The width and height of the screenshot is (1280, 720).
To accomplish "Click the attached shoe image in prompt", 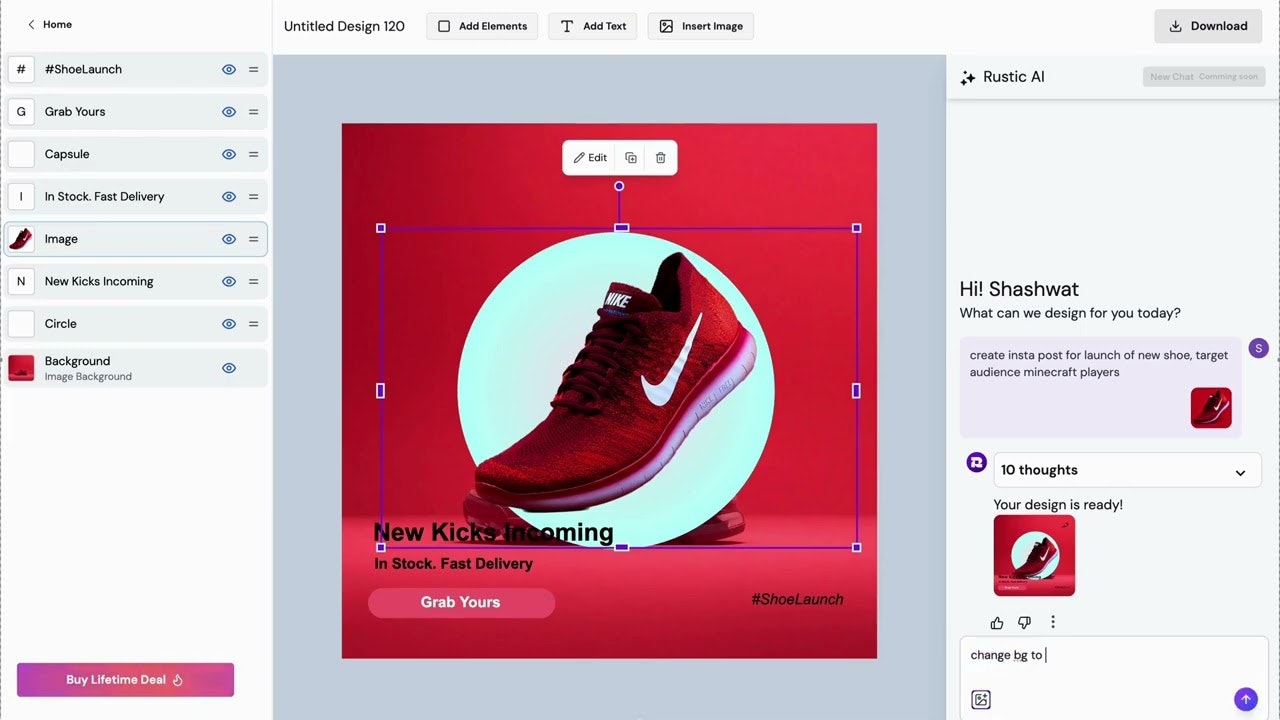I will [x=1211, y=408].
